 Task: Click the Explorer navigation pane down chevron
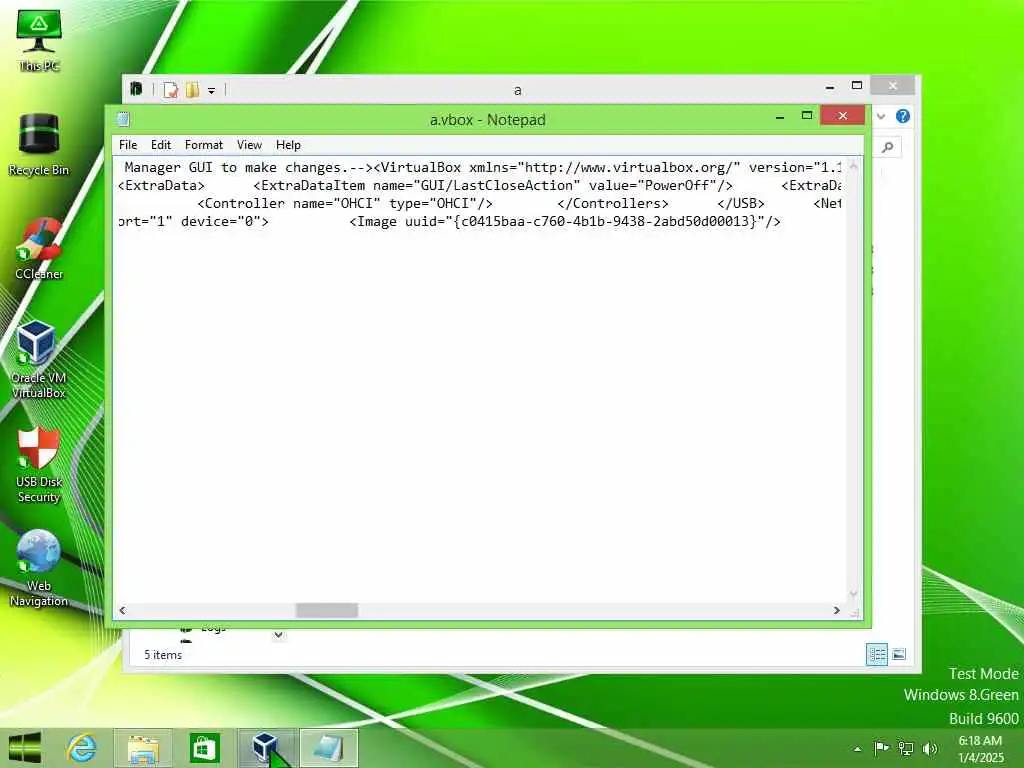278,634
